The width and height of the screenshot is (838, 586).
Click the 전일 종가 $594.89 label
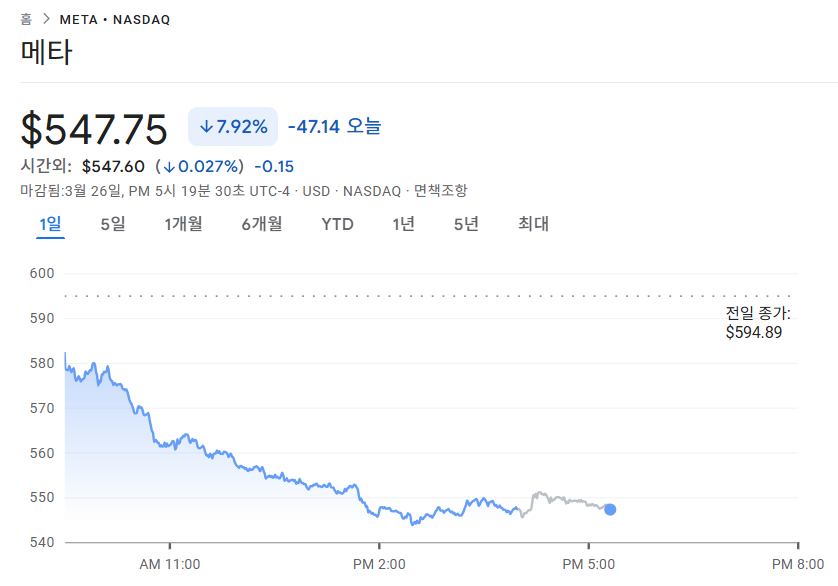(757, 323)
